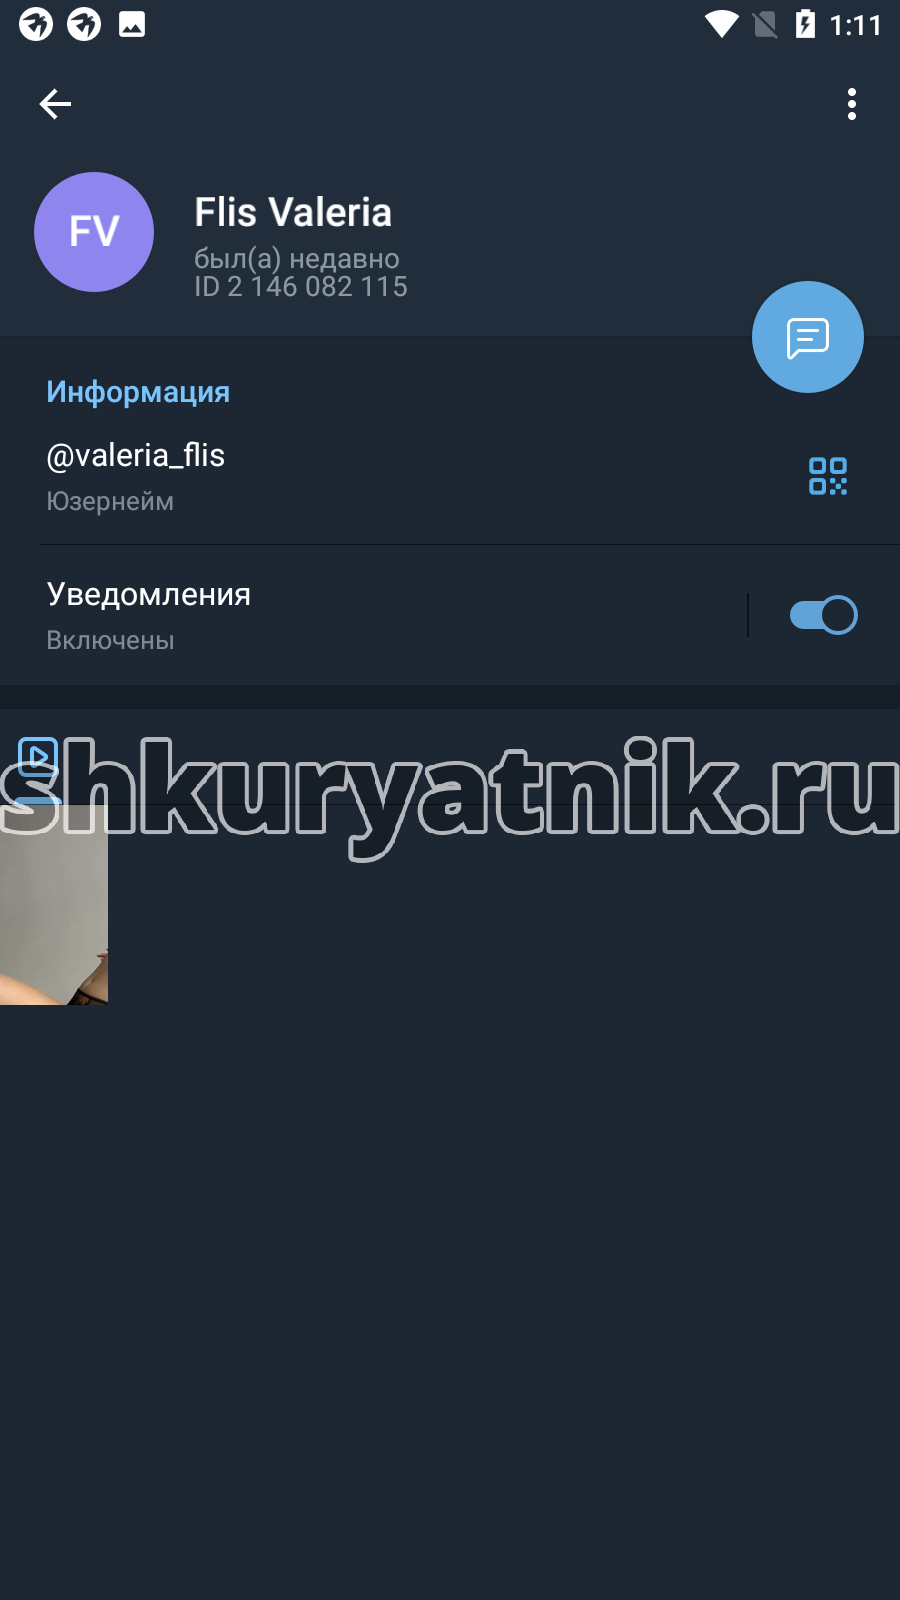The width and height of the screenshot is (900, 1600).
Task: Tap second notification icon in status bar
Action: coord(84,24)
